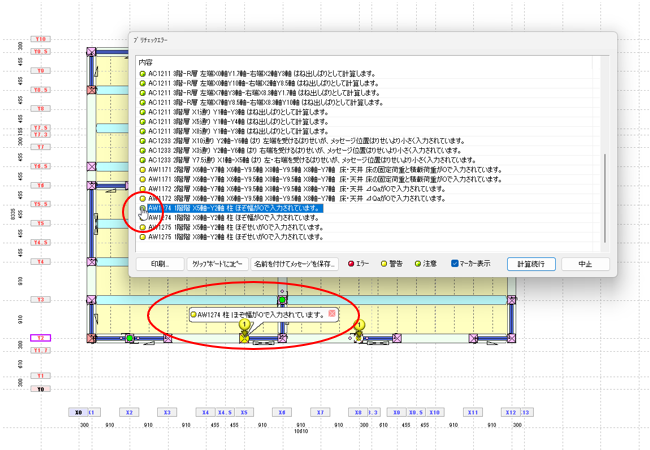Viewport: 650px width, 450px height.
Task: Click the Y10 axis label
Action: pos(41,39)
